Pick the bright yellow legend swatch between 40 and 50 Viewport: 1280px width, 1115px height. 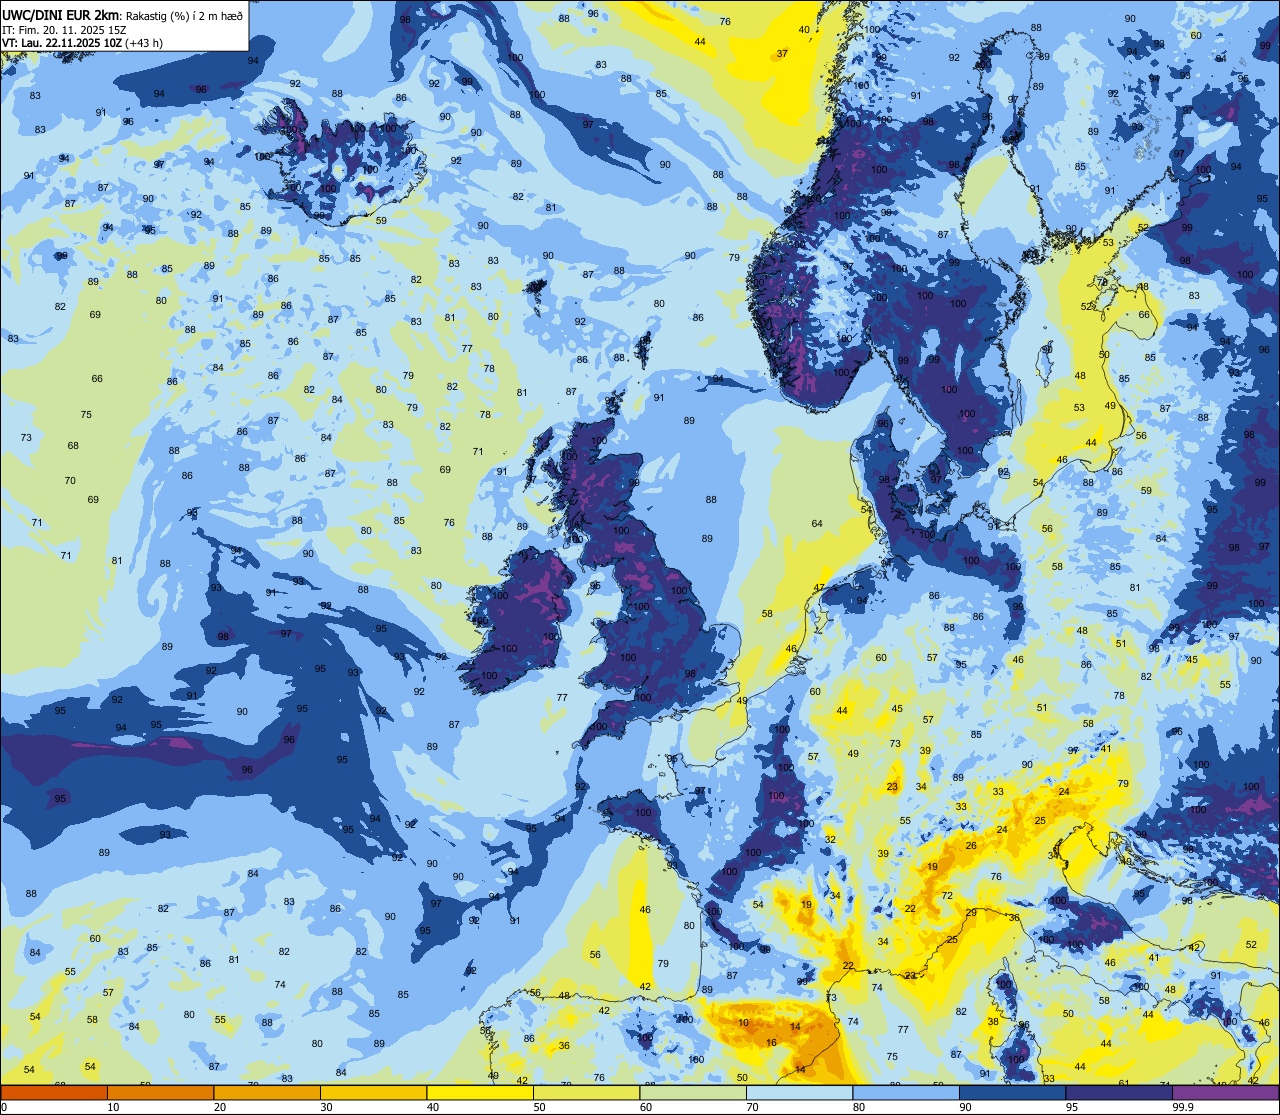[480, 1092]
